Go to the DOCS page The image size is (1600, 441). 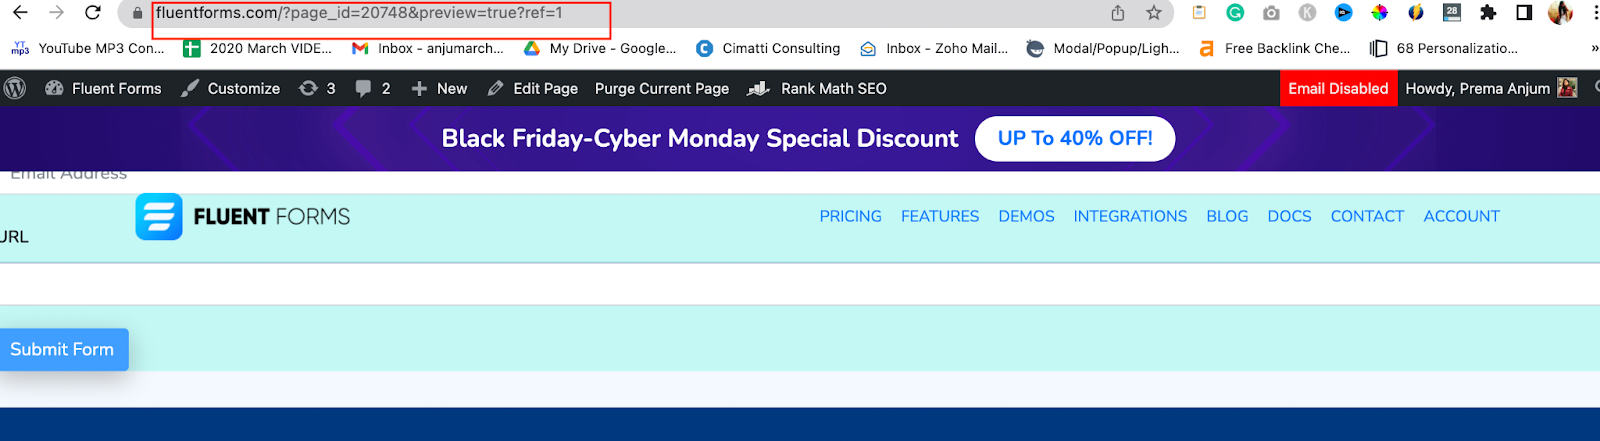coord(1289,216)
